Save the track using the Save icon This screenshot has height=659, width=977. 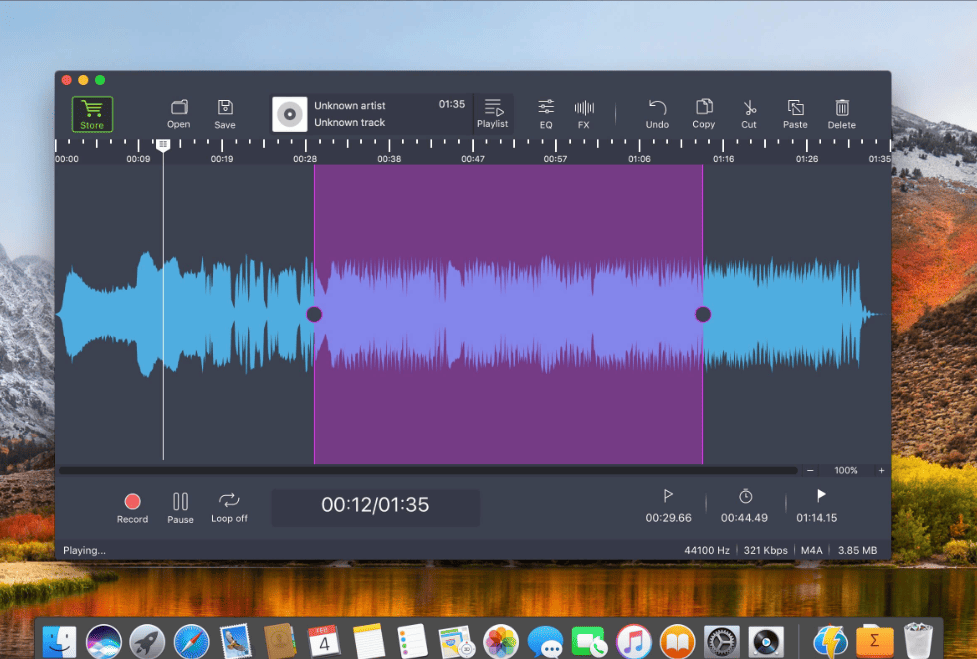coord(225,114)
